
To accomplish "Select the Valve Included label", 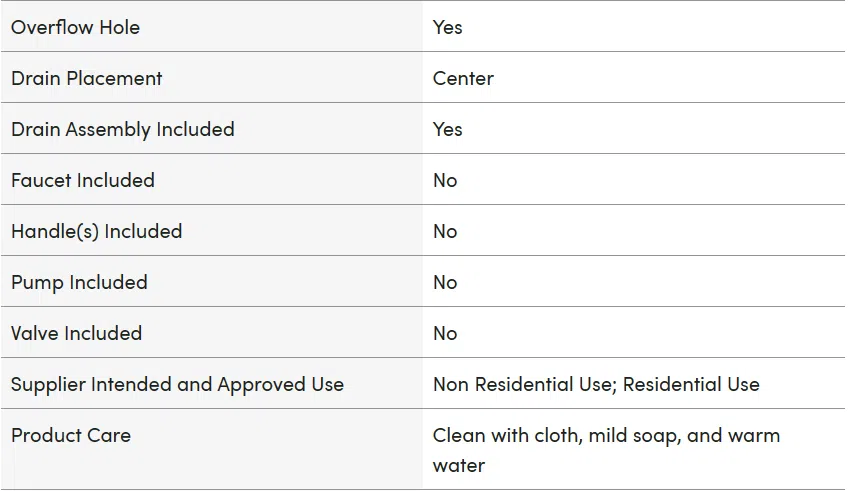I will pyautogui.click(x=76, y=333).
